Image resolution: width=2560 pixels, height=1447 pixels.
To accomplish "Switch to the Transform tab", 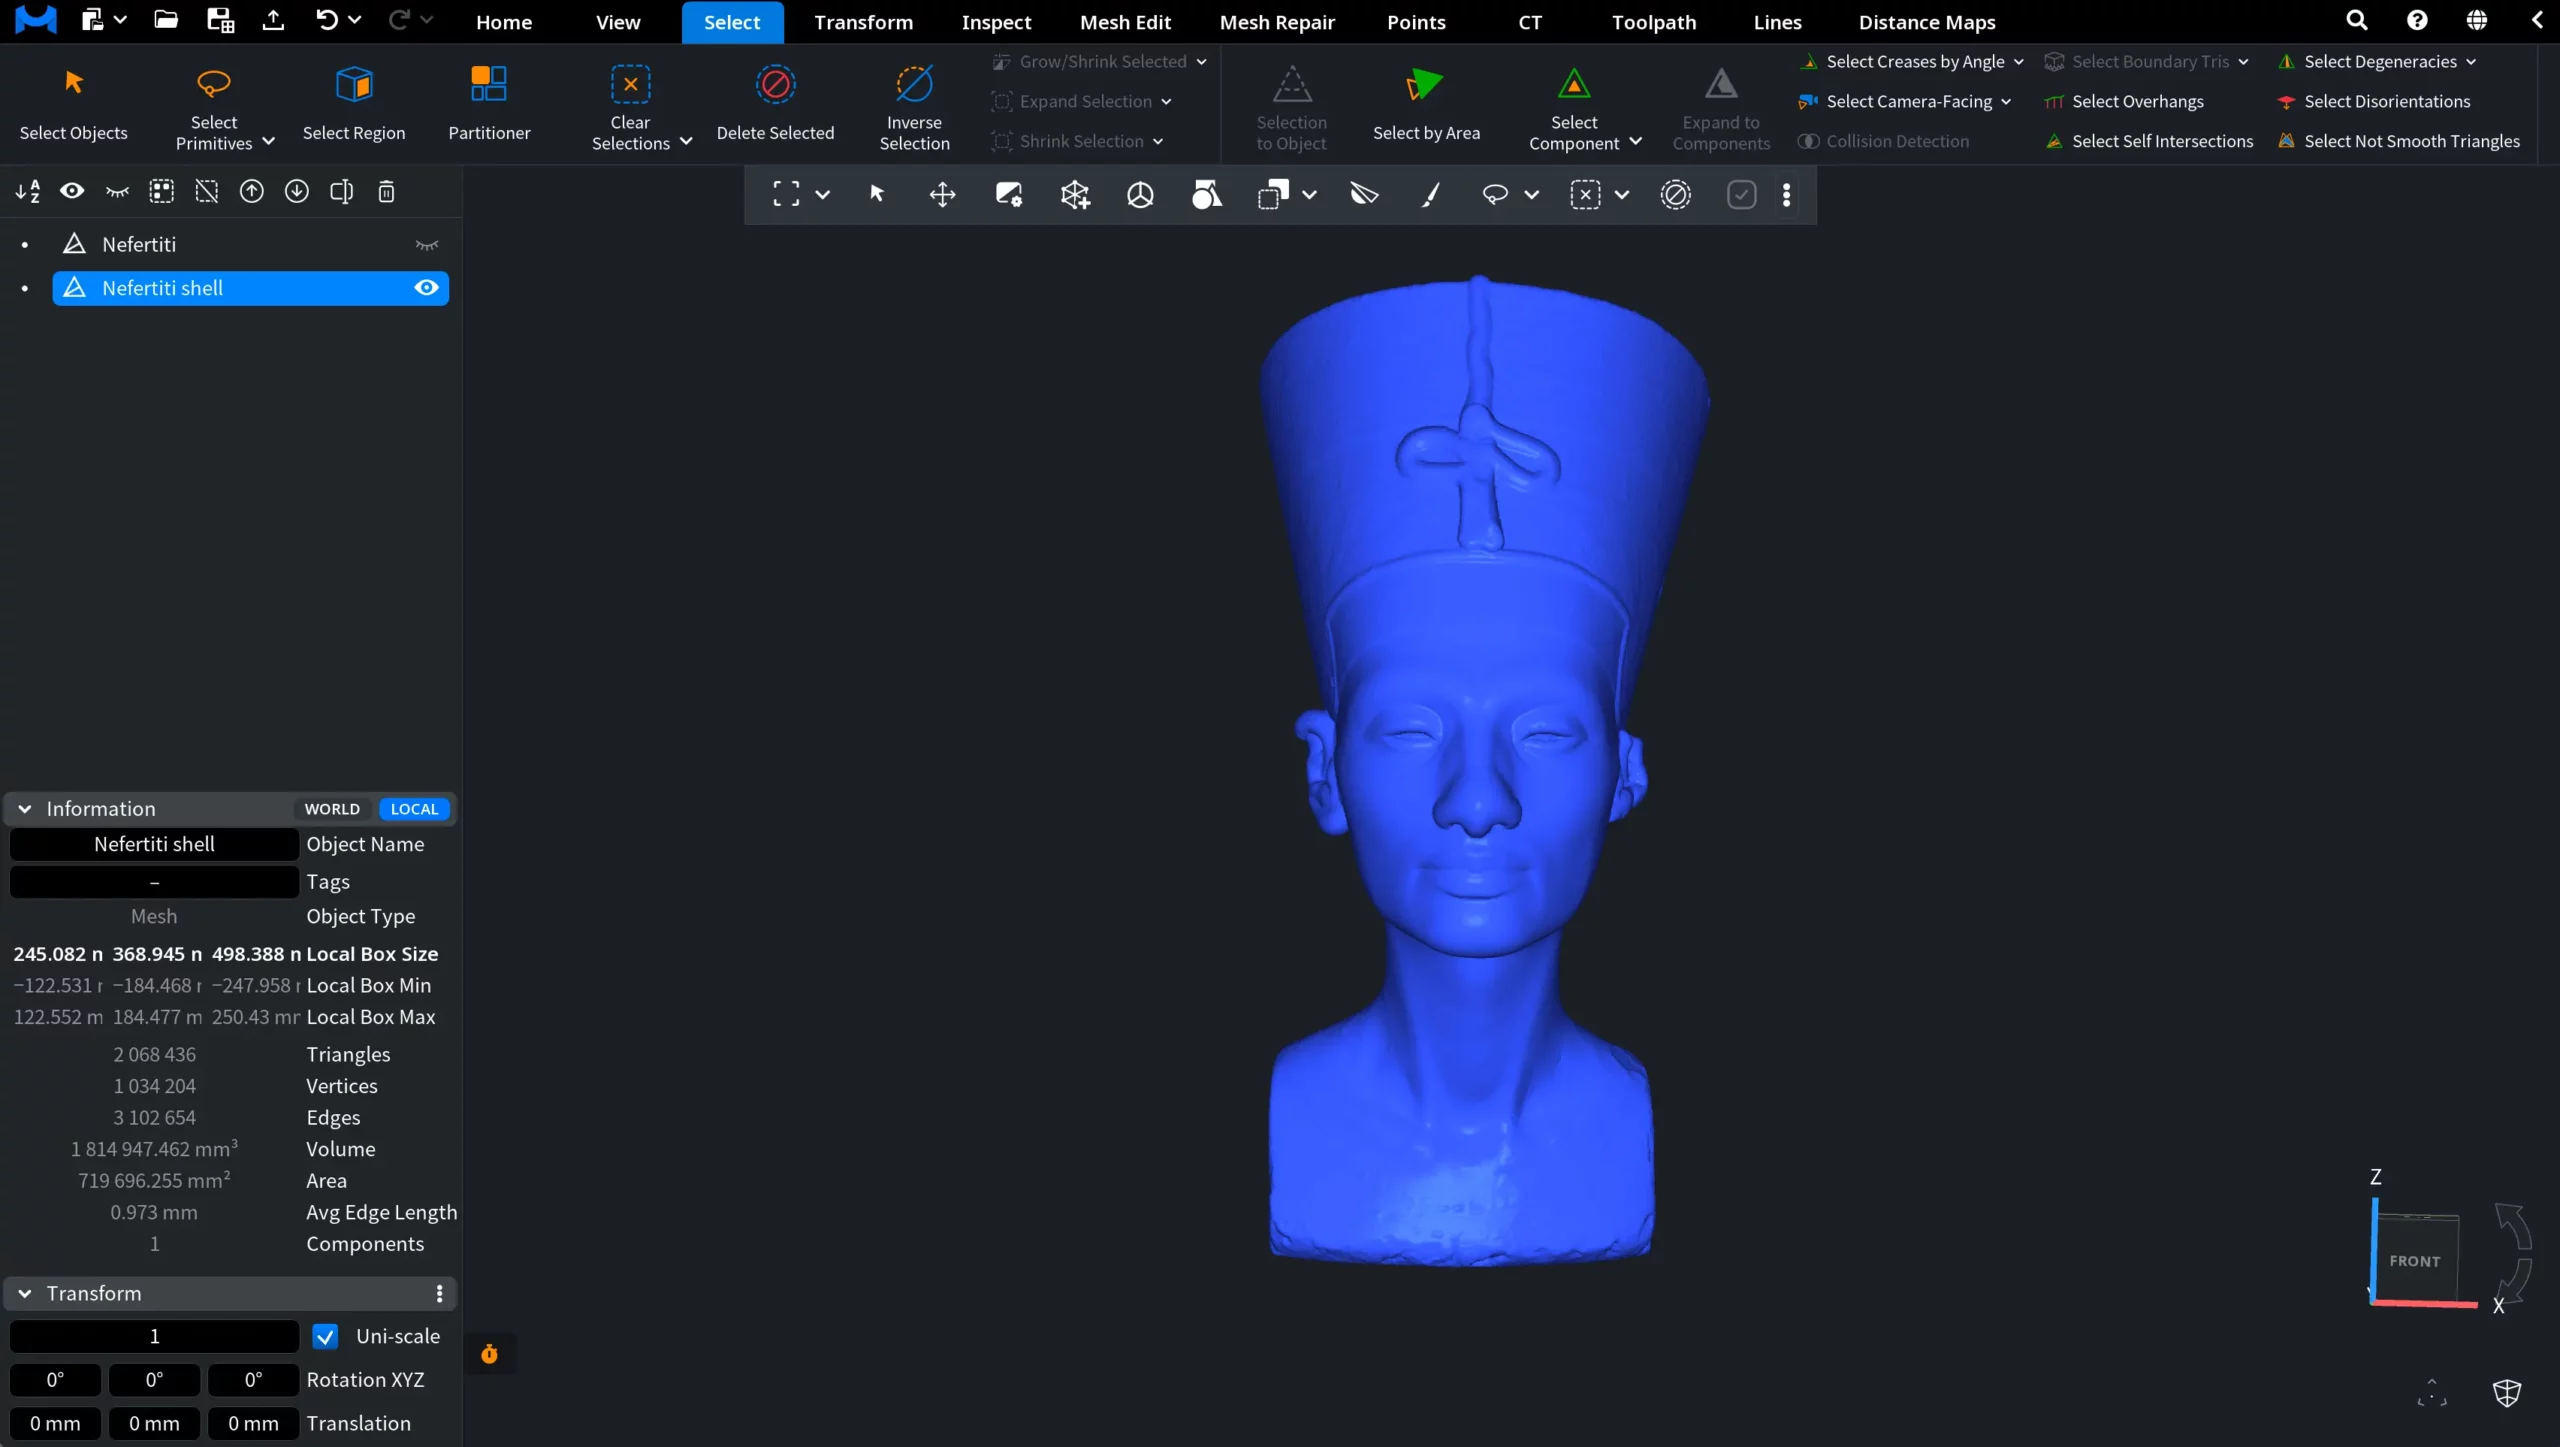I will [x=863, y=22].
